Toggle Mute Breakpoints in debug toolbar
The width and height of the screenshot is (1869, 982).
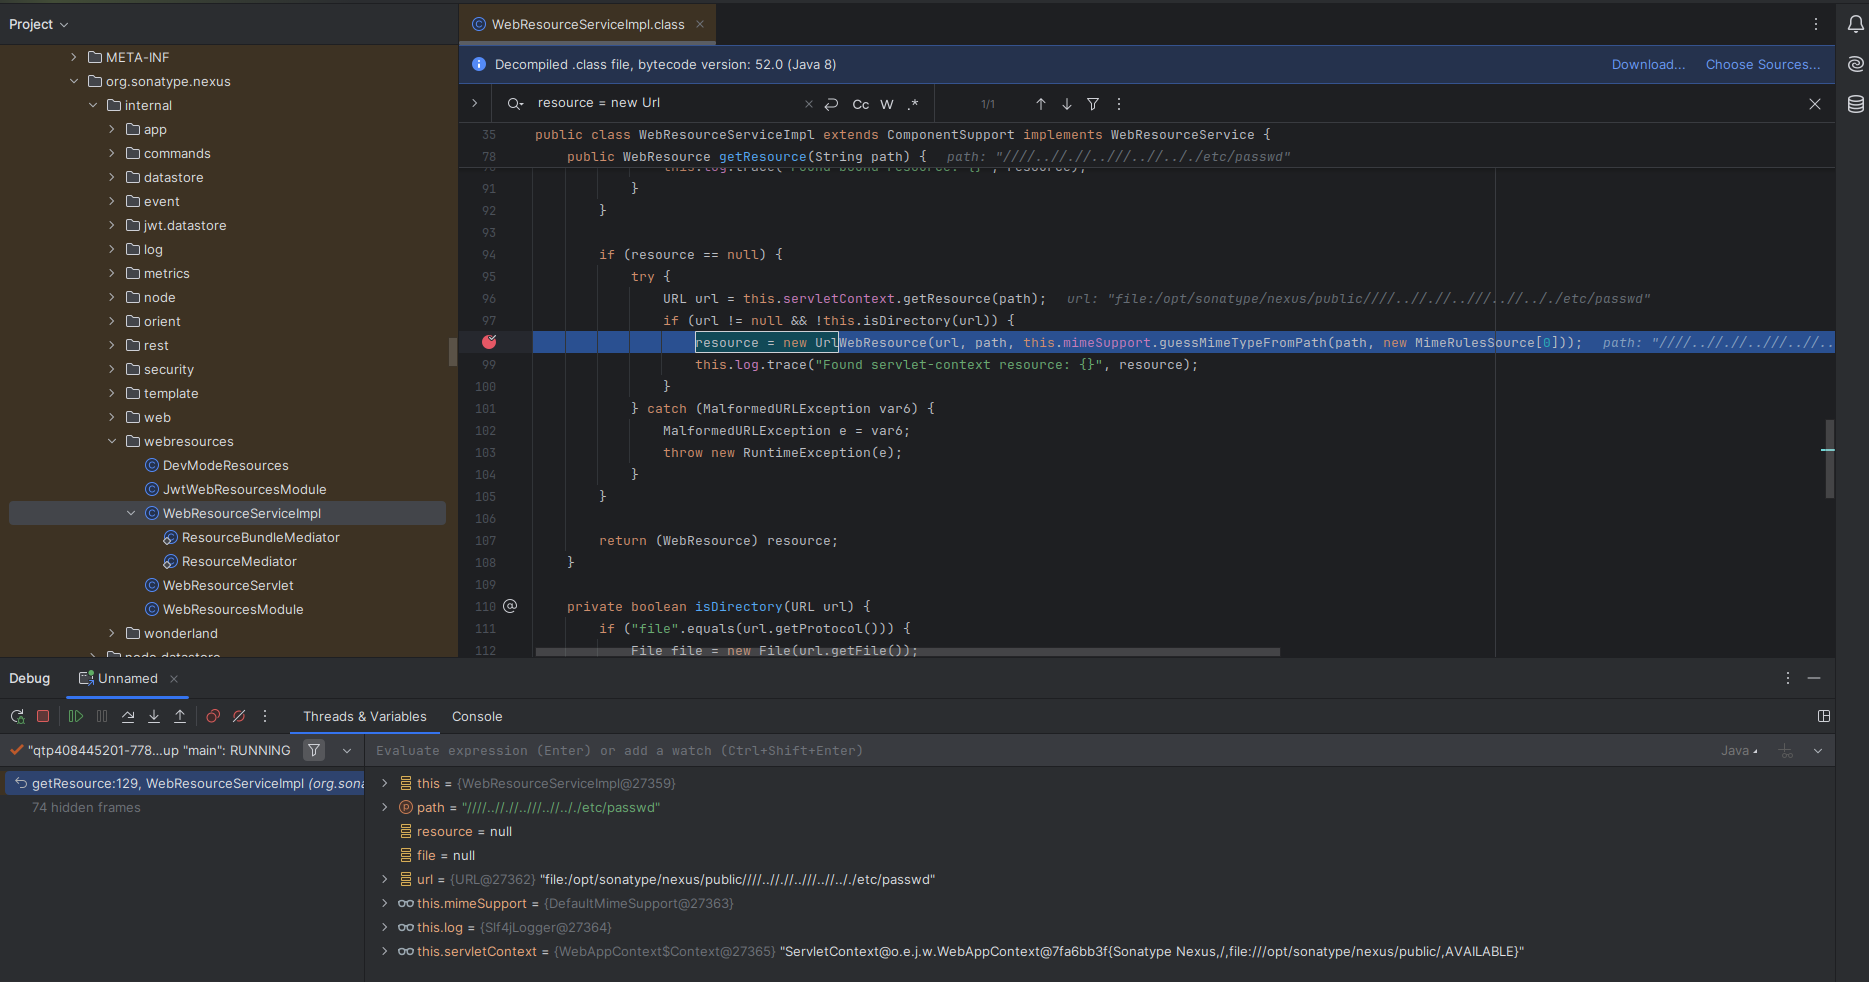tap(239, 716)
